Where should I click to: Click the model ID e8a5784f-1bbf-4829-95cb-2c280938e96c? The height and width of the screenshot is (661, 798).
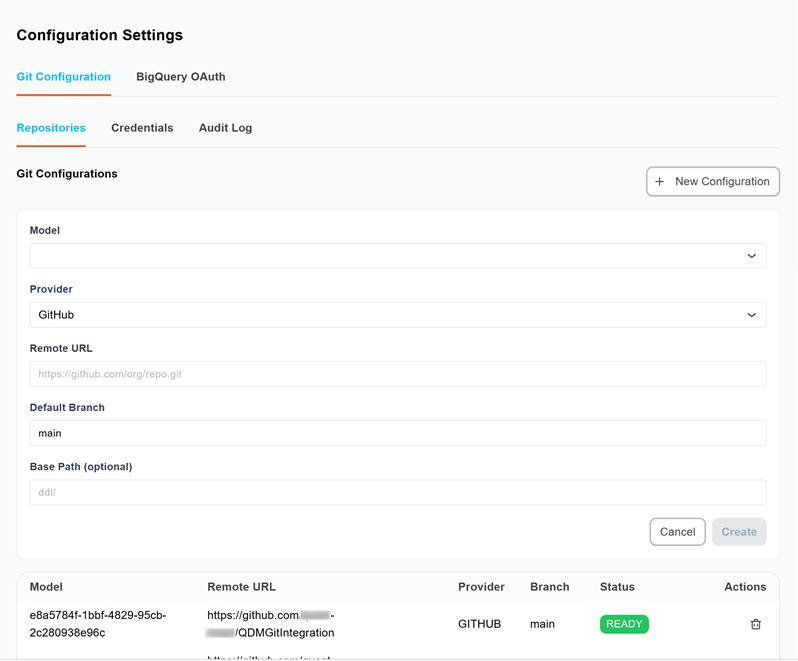pyautogui.click(x=98, y=624)
